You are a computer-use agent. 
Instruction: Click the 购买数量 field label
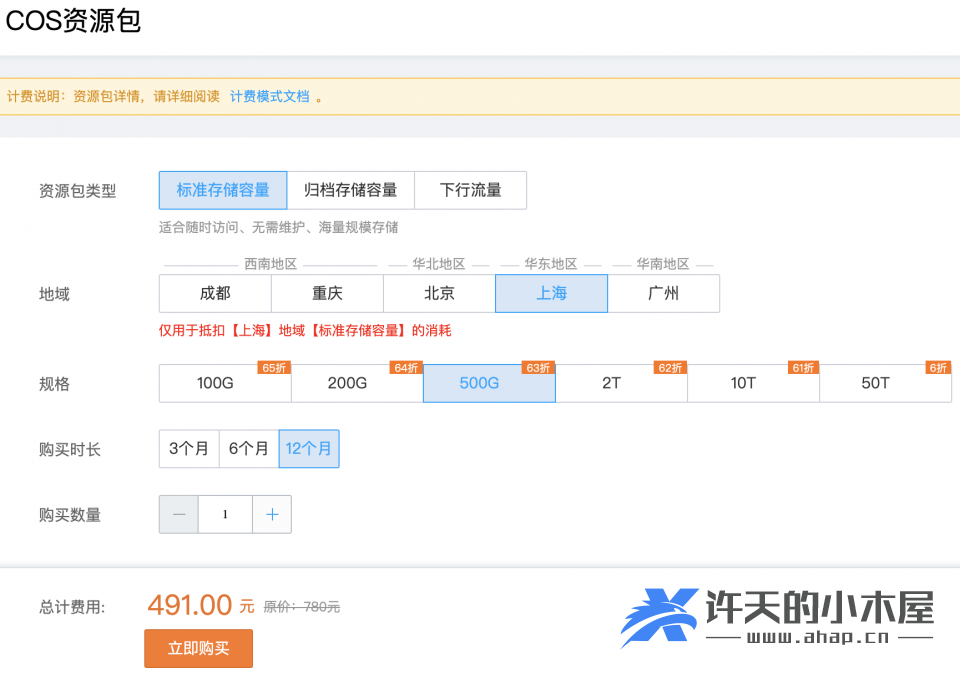70,515
